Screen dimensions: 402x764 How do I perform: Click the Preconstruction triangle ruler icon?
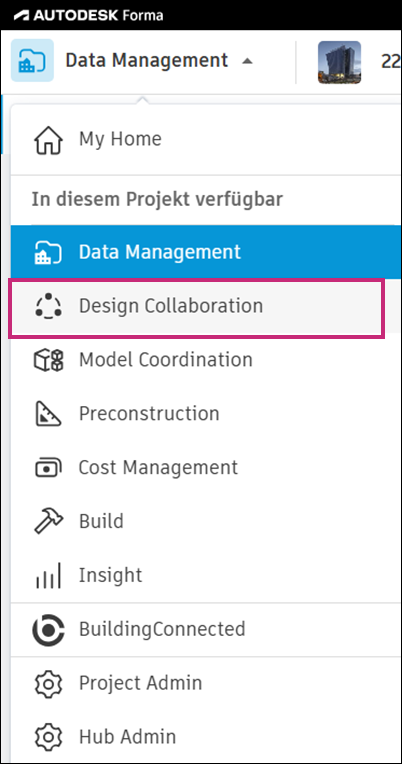pos(48,414)
